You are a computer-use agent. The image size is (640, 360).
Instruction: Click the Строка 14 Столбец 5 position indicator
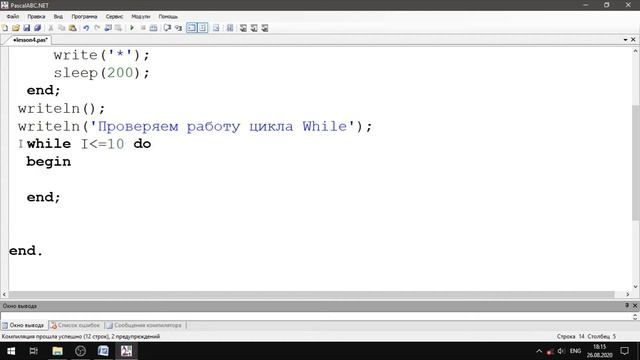586,337
